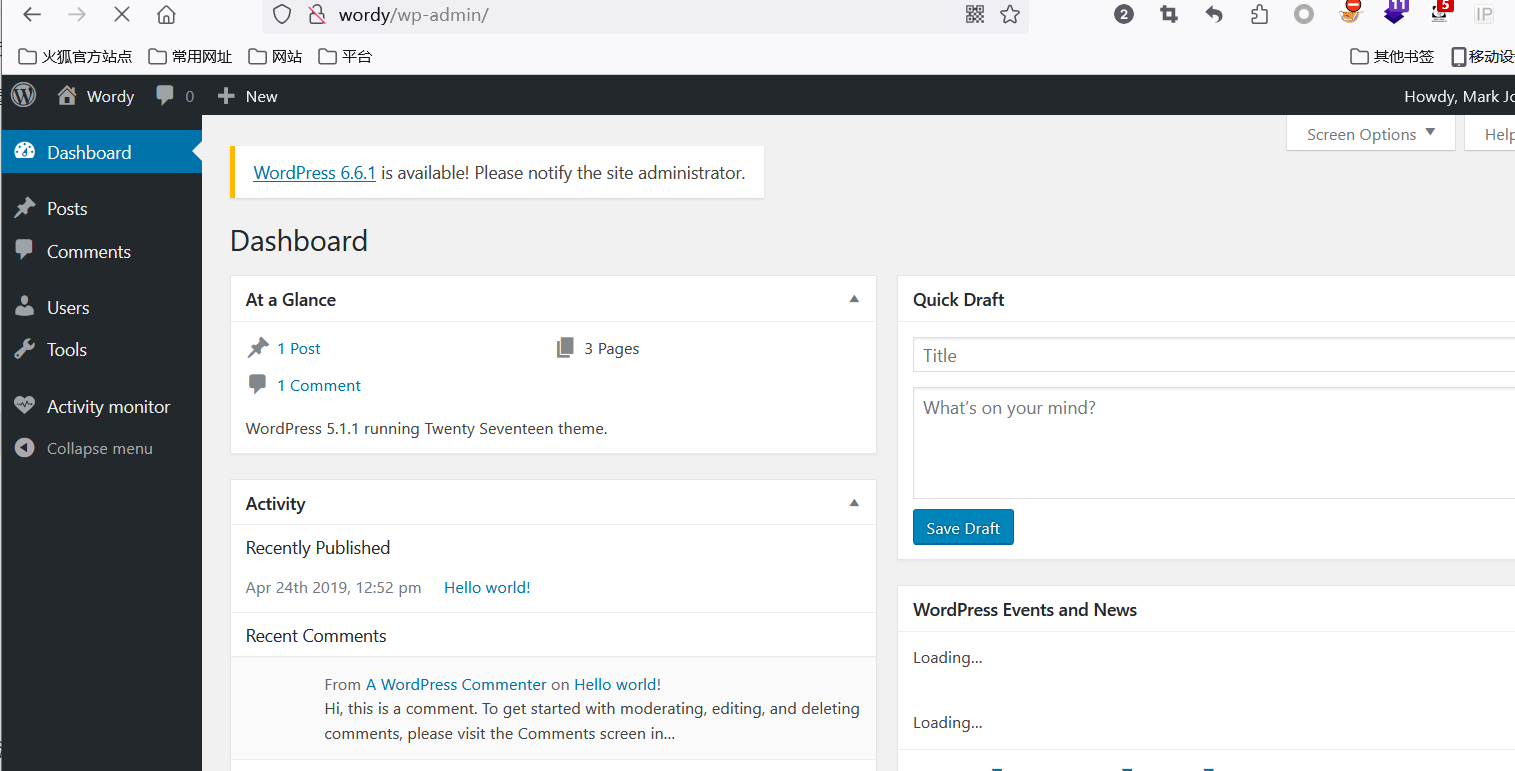1515x771 pixels.
Task: Open the 火狐官方站点 bookmarks folder
Action: pos(76,56)
